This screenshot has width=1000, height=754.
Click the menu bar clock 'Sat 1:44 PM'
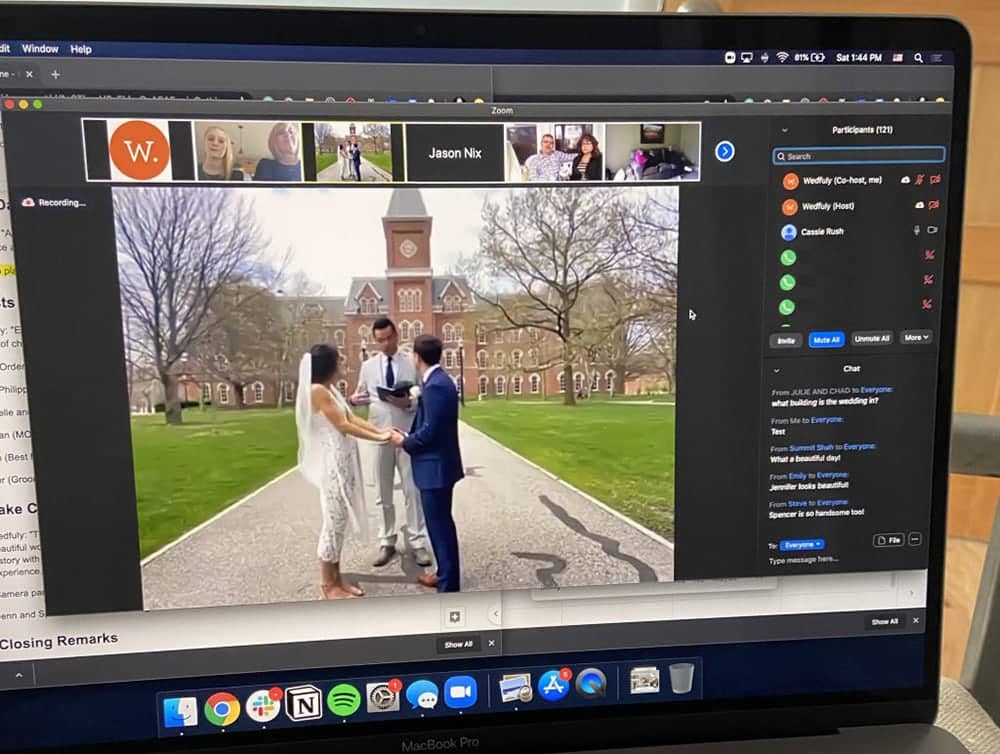[x=858, y=57]
